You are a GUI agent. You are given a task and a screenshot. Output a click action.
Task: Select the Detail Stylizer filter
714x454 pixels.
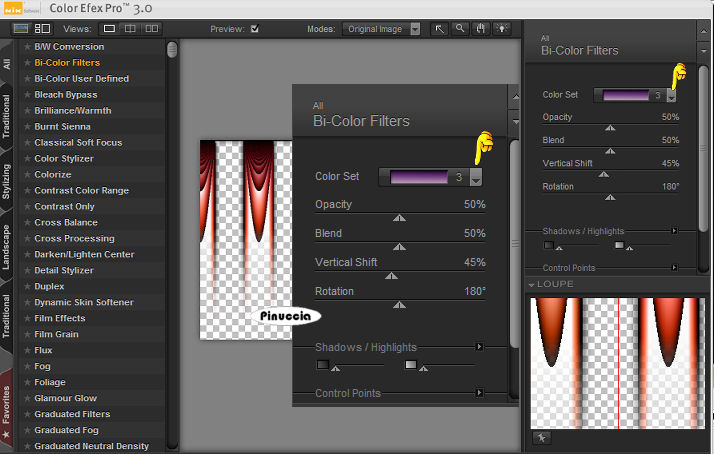[x=64, y=270]
